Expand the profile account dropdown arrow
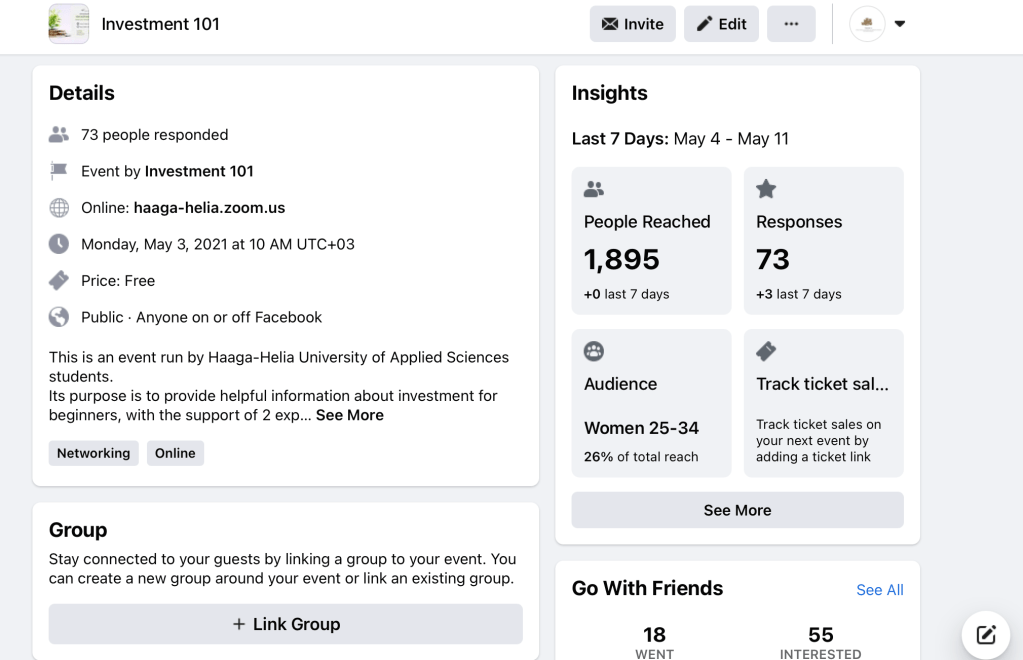1023x660 pixels. [900, 24]
